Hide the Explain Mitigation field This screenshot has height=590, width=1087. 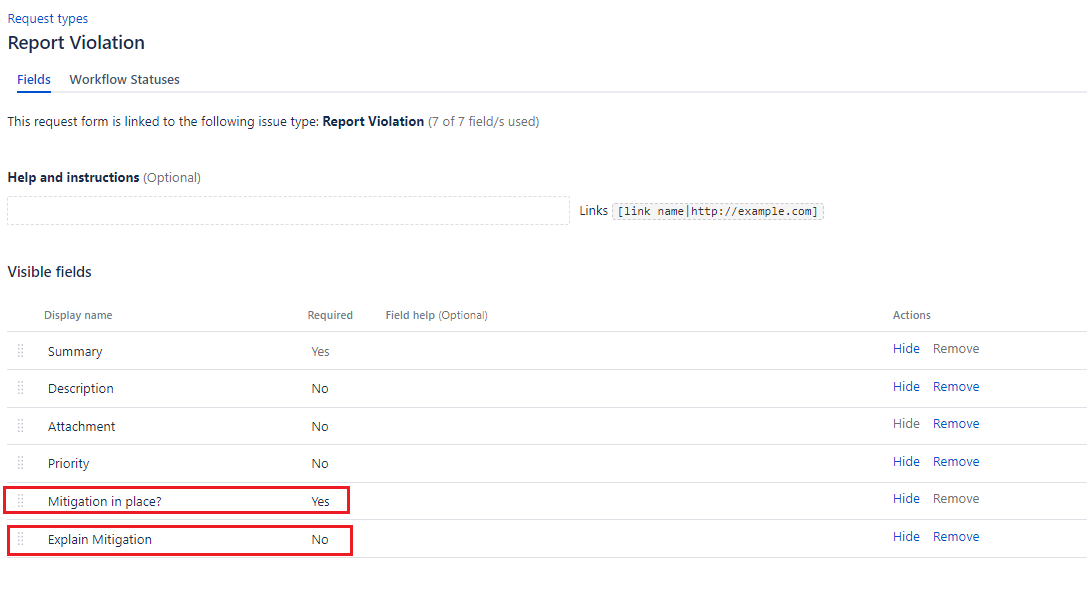906,536
